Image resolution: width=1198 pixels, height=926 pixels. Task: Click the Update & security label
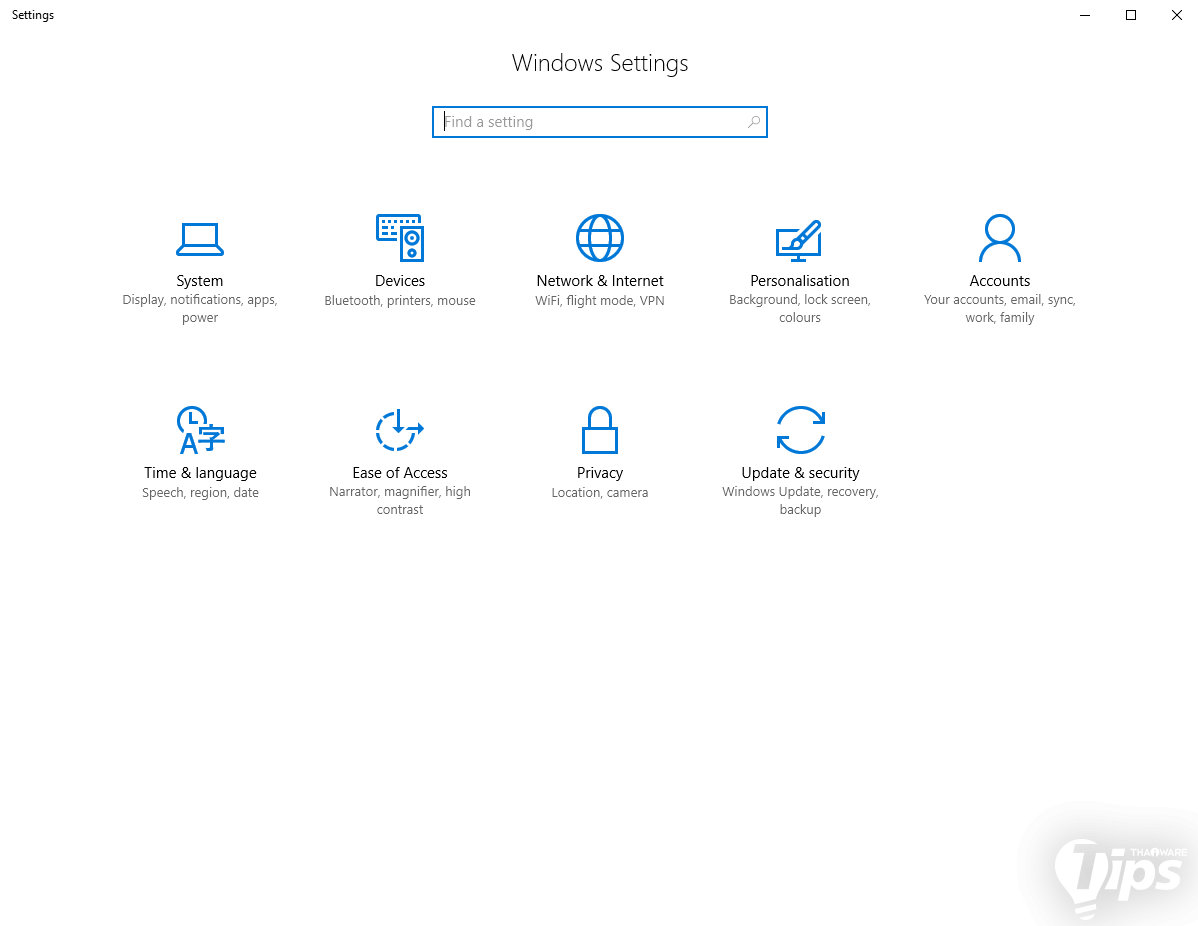point(800,472)
